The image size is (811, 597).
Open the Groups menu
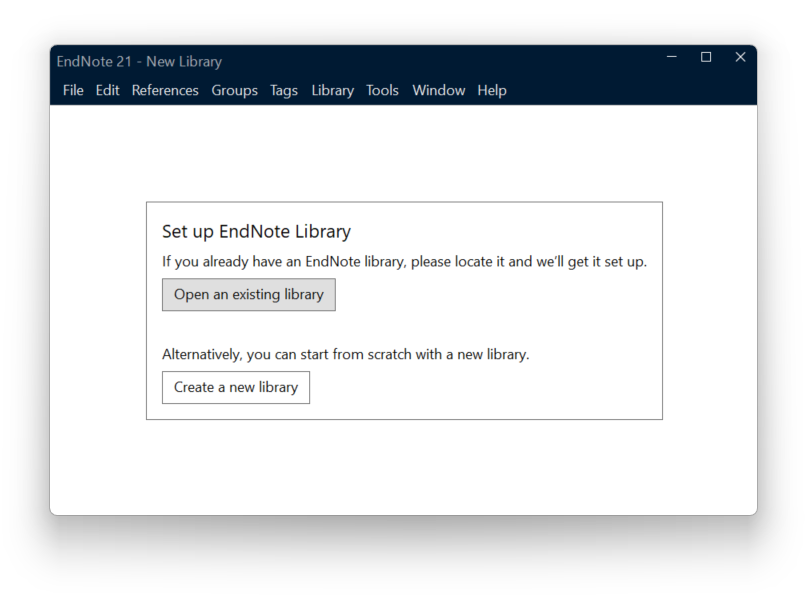pos(234,90)
